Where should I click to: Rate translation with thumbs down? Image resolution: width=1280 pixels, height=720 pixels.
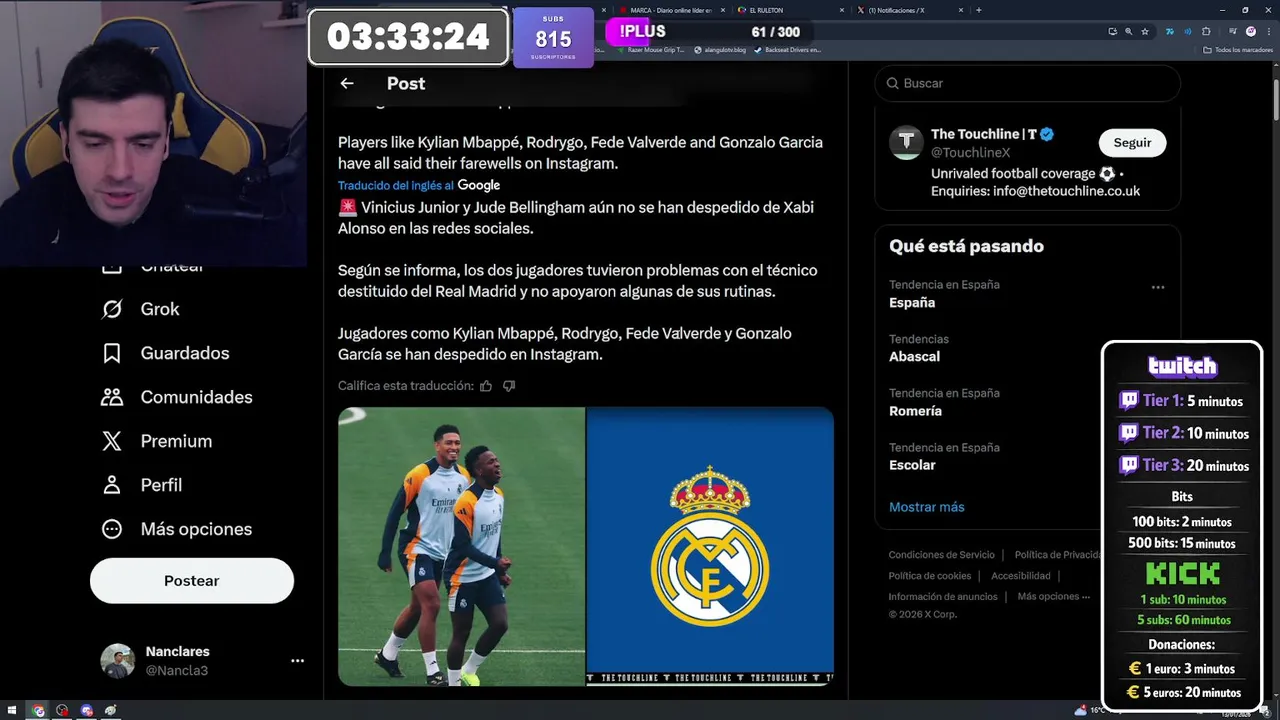509,386
